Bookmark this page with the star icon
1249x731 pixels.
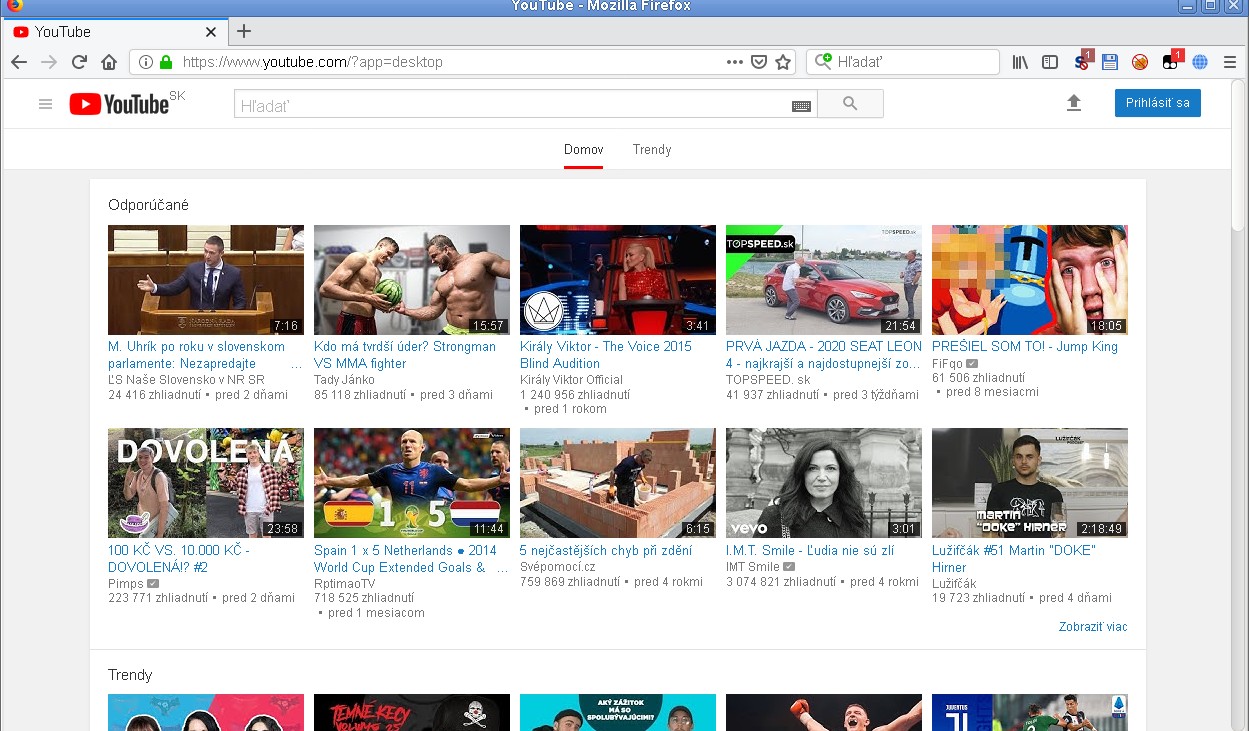coord(783,62)
